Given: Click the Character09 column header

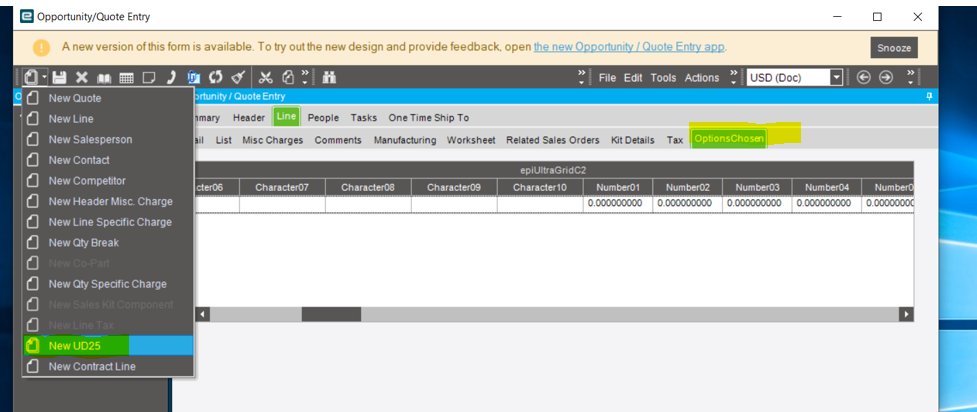Looking at the screenshot, I should pos(454,187).
